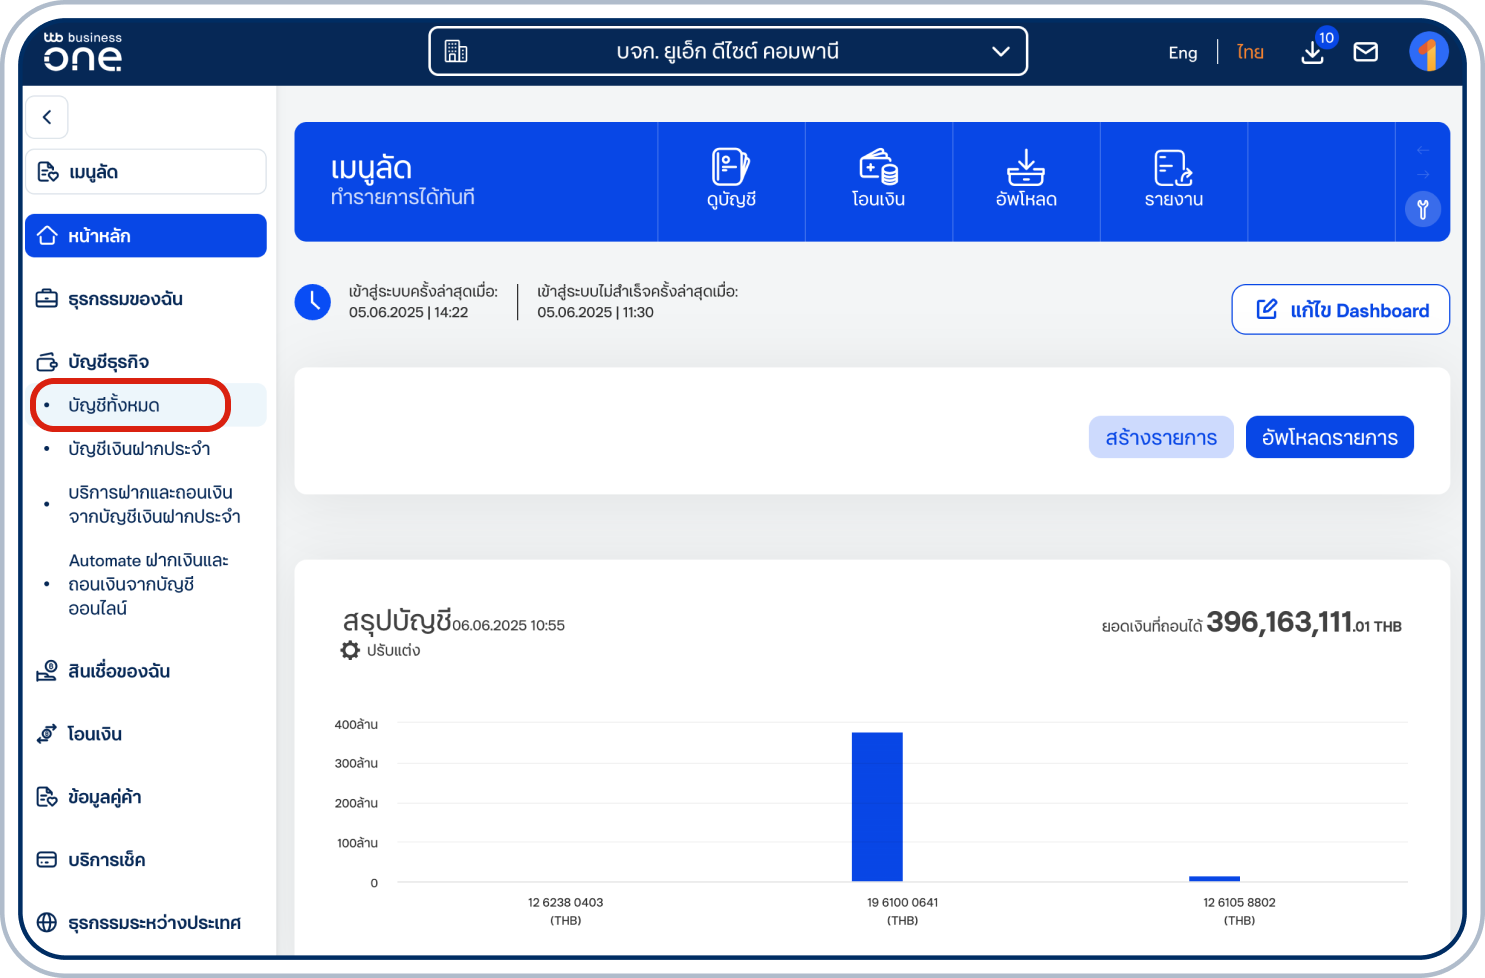
Task: Open หน้าหลัก home menu item
Action: [x=145, y=236]
